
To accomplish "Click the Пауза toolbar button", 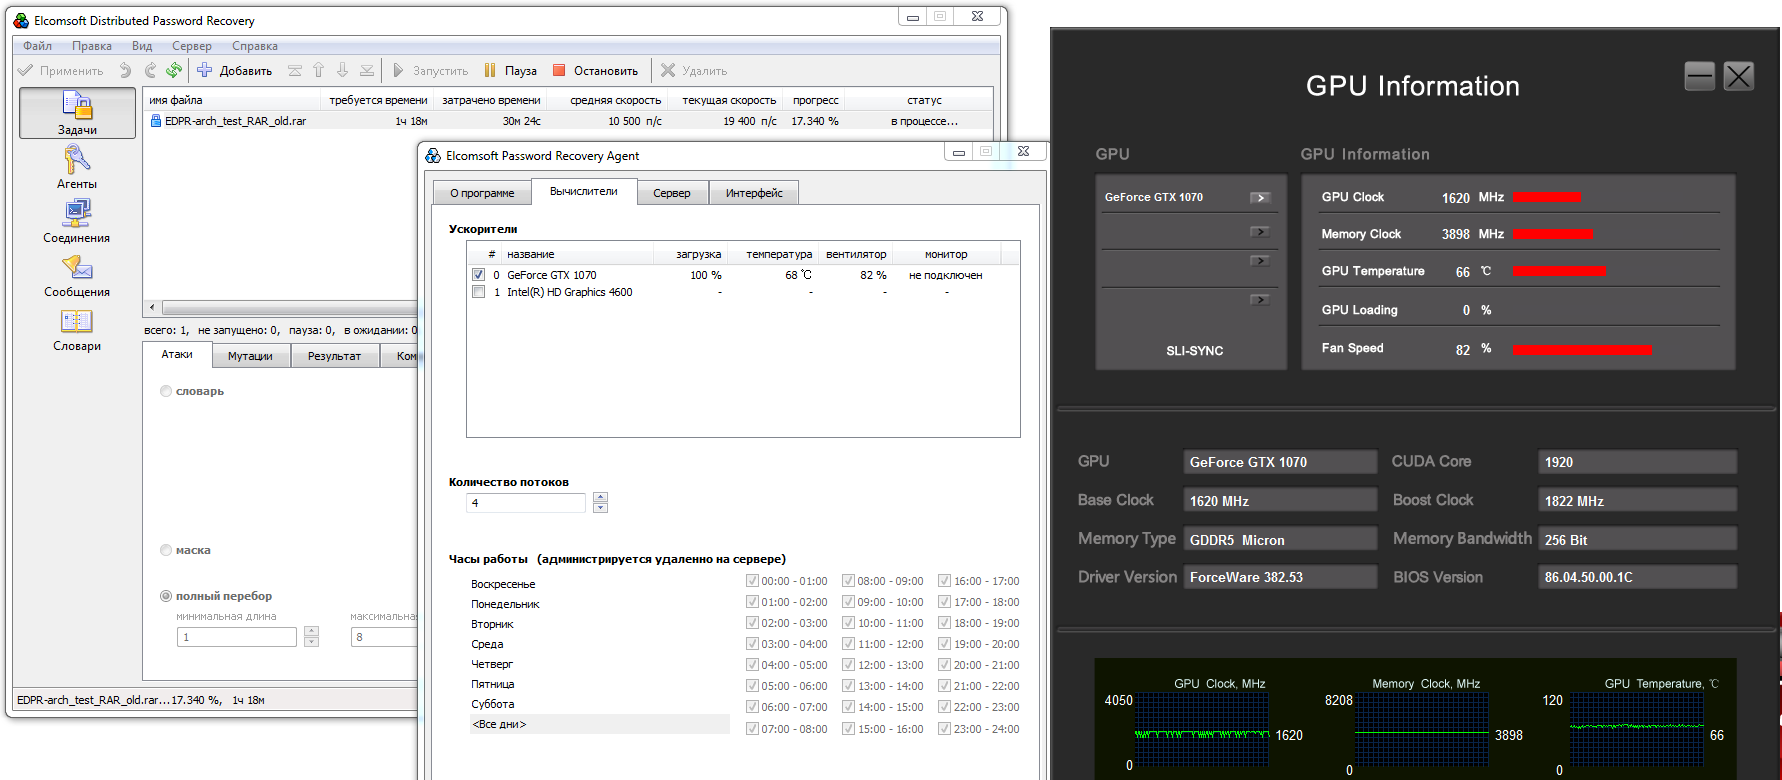I will (x=510, y=70).
